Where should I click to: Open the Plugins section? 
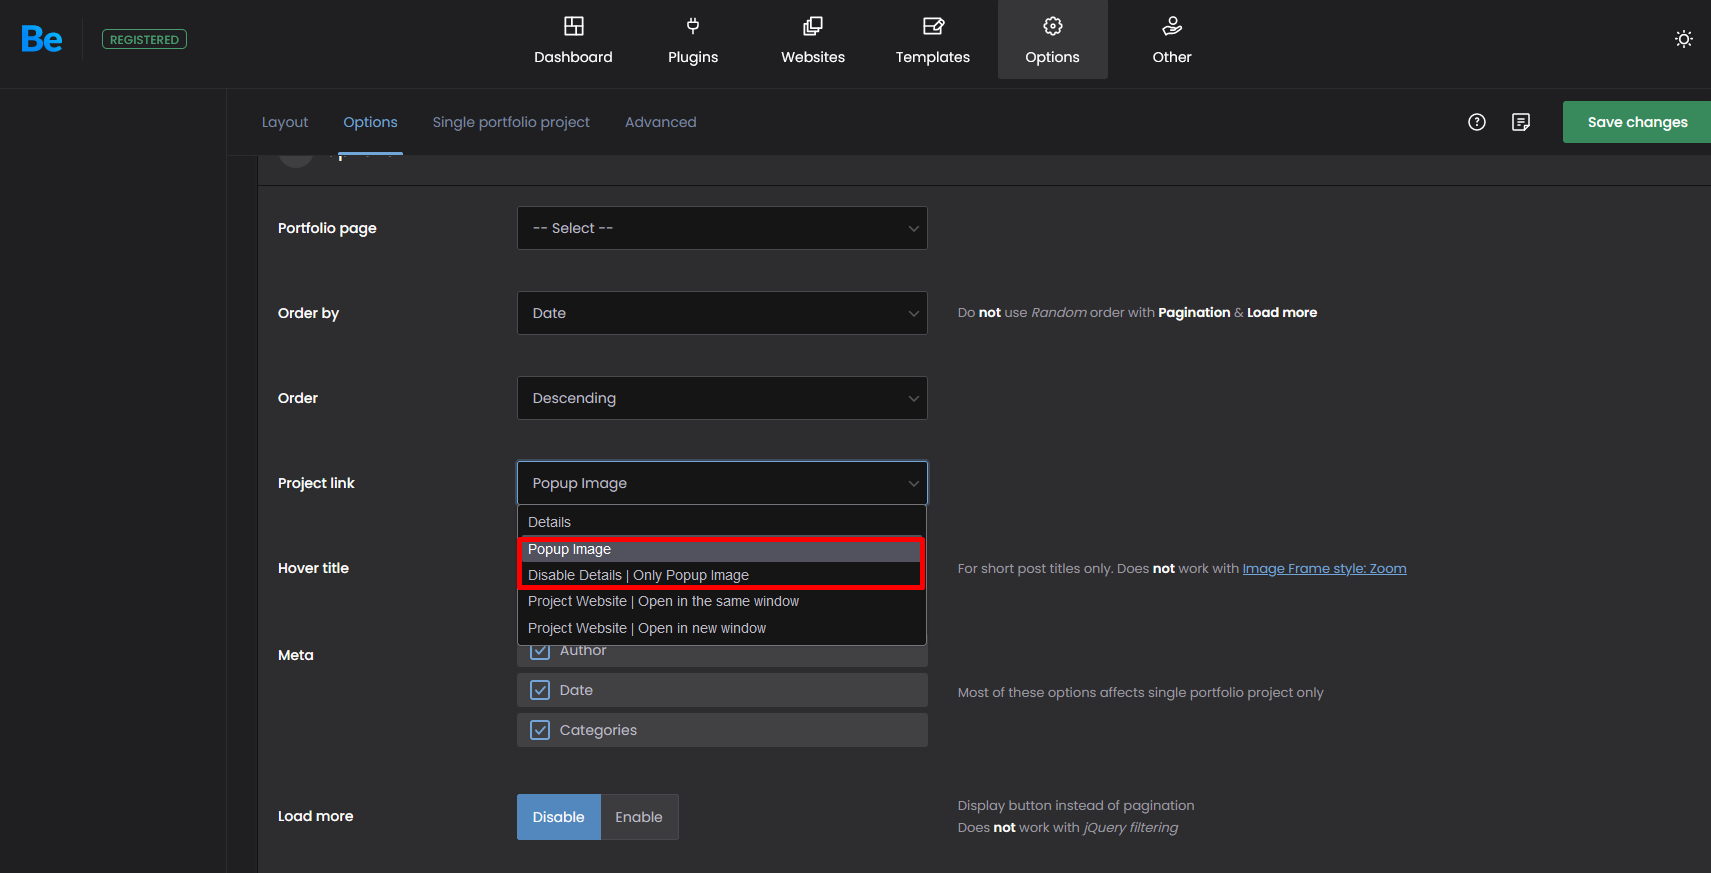point(693,40)
